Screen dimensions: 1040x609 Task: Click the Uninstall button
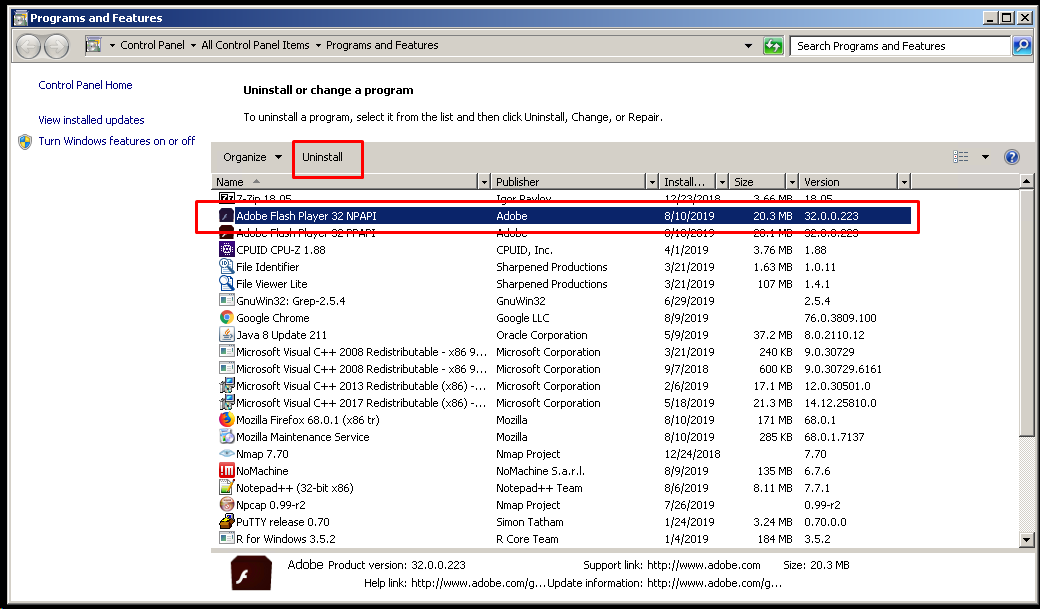tap(322, 157)
